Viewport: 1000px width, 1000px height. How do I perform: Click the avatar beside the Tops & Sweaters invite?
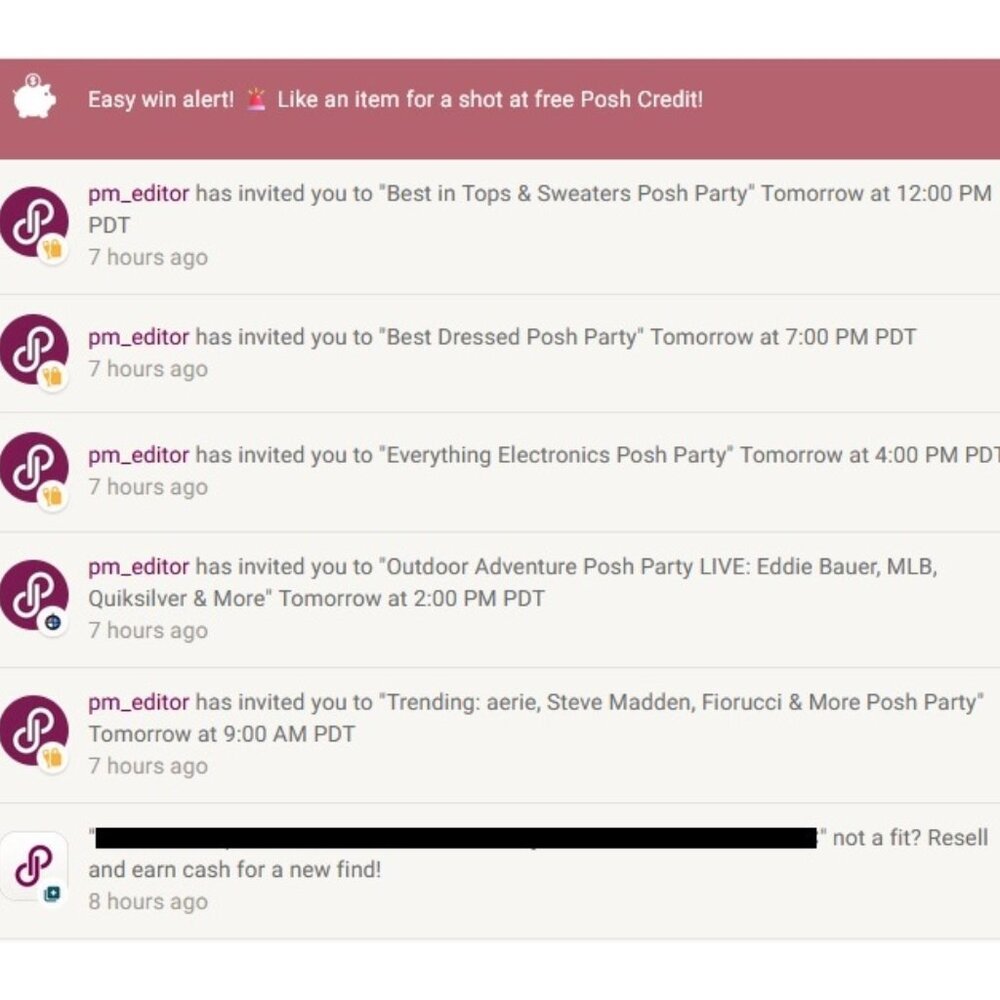pyautogui.click(x=34, y=222)
